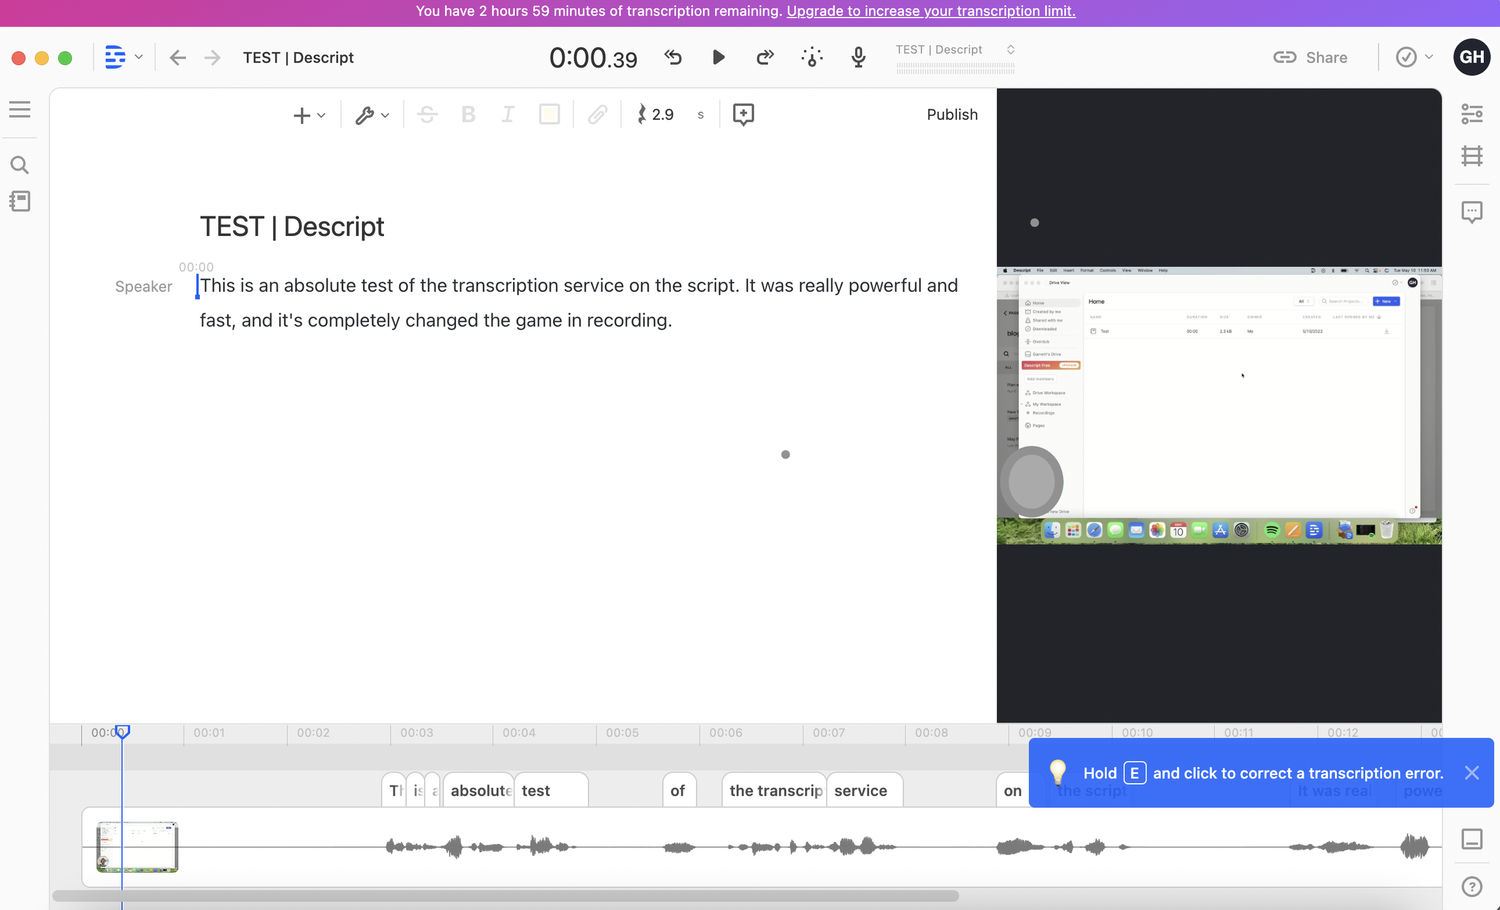Select the "absolute" word block in timeline

pos(479,790)
